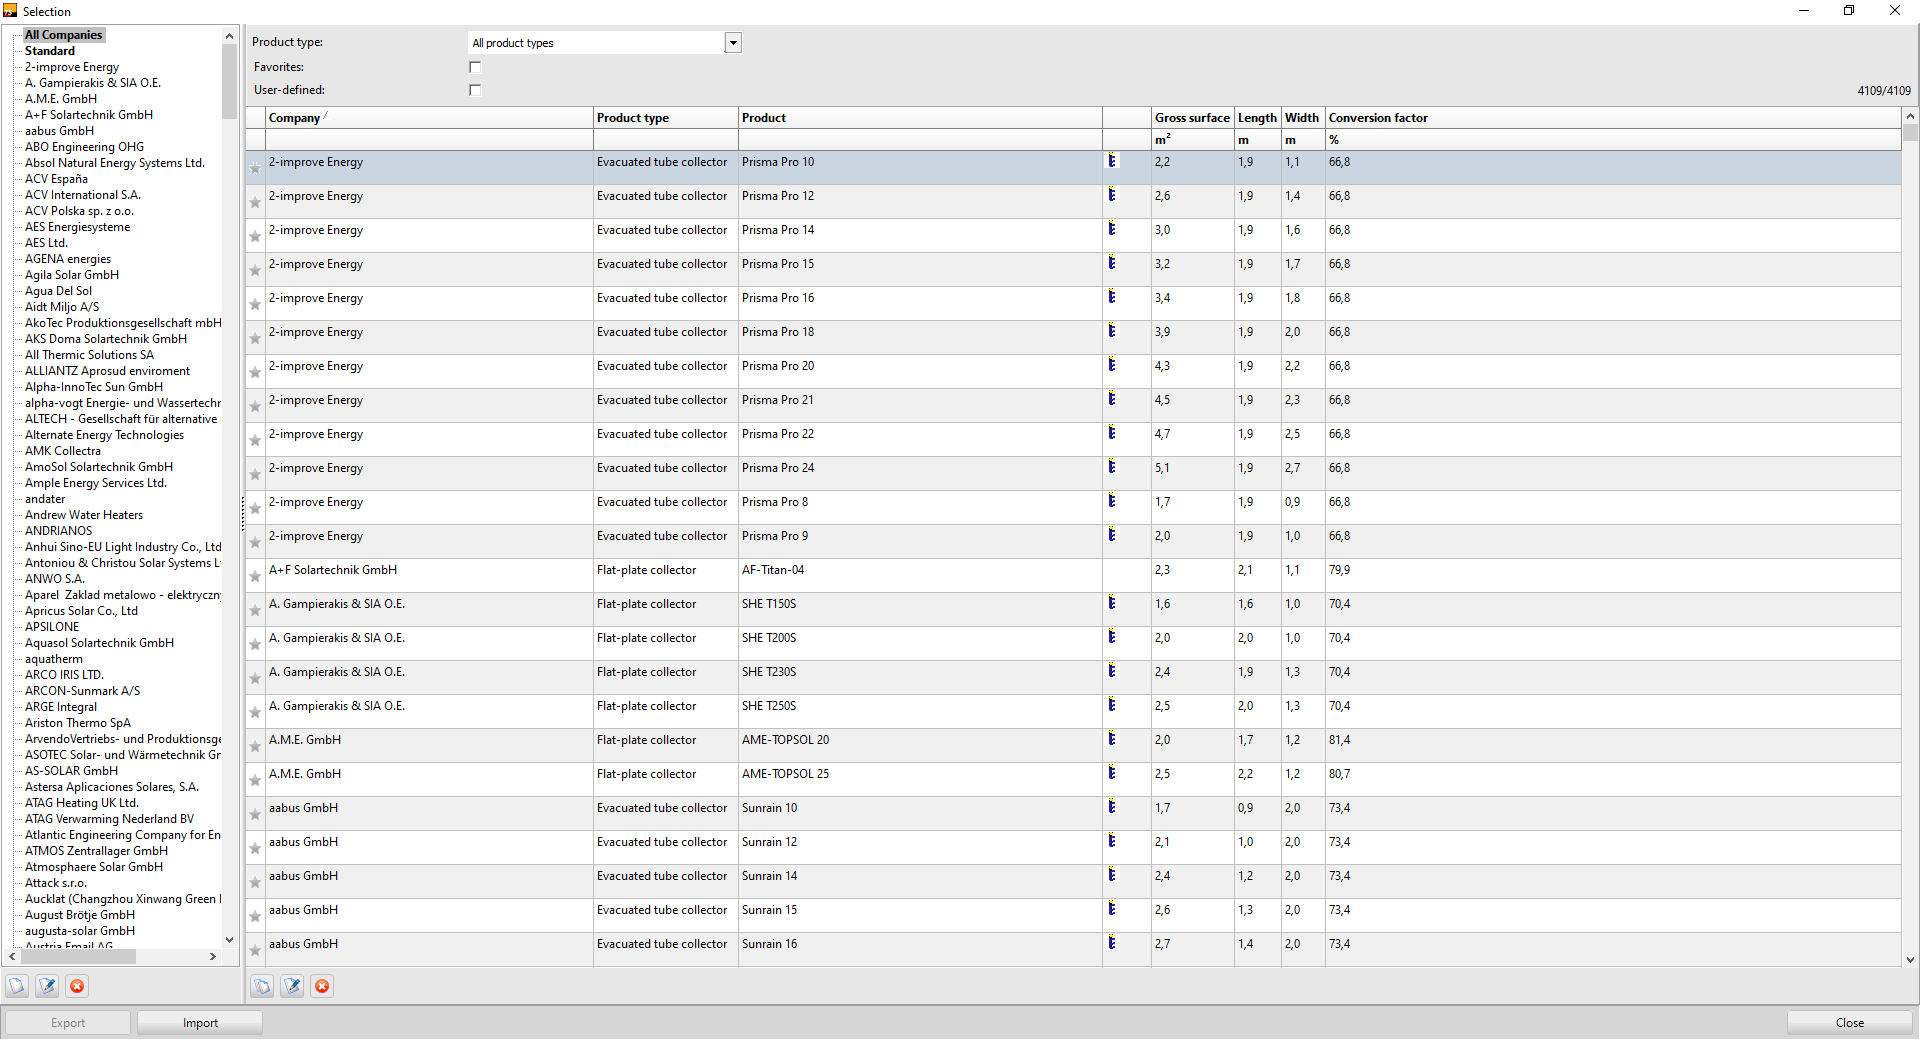Click the edit company pencil icon

point(47,986)
